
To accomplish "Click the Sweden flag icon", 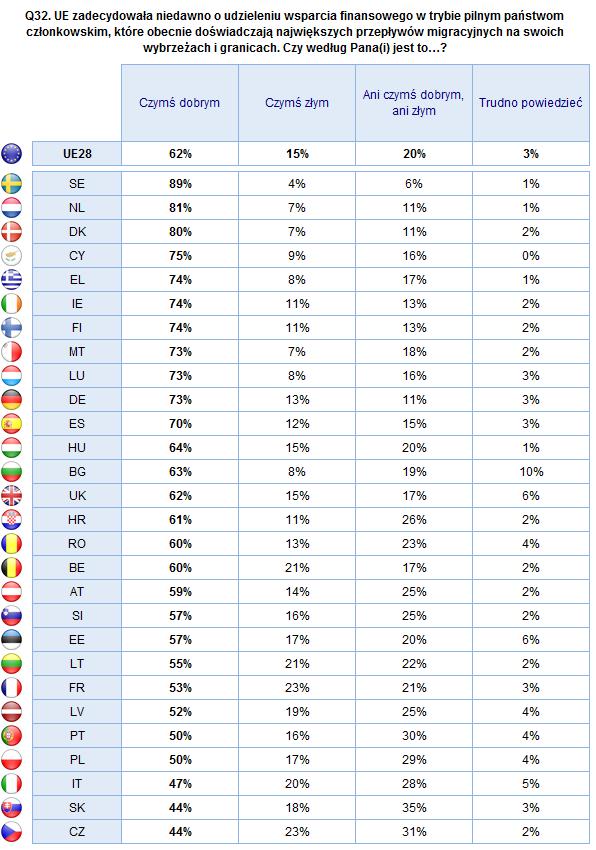I will [11, 184].
